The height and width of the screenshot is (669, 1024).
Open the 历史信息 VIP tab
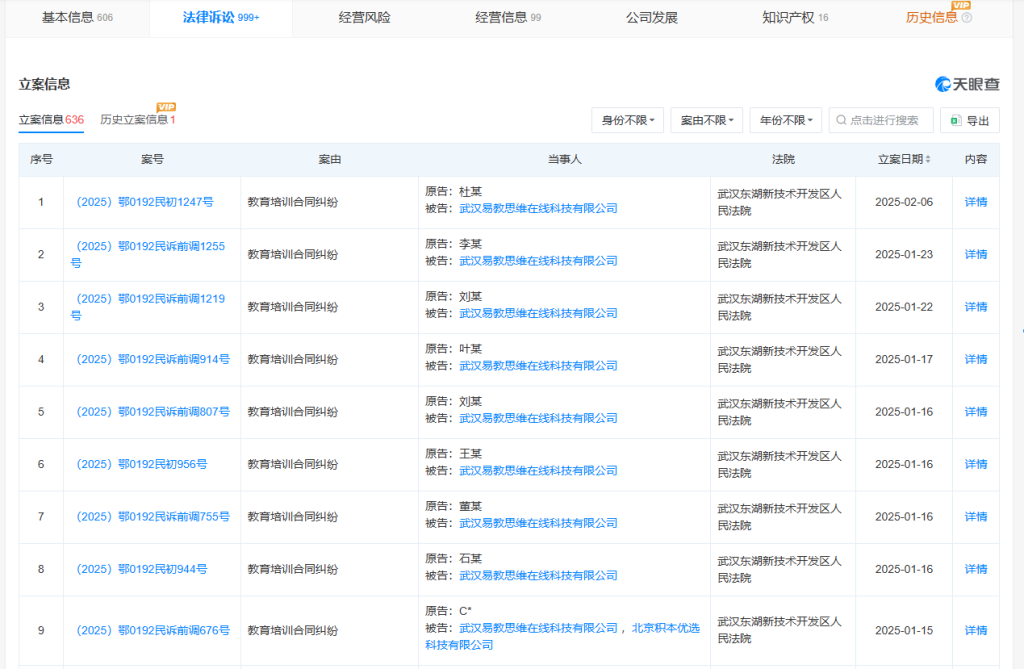[x=931, y=18]
